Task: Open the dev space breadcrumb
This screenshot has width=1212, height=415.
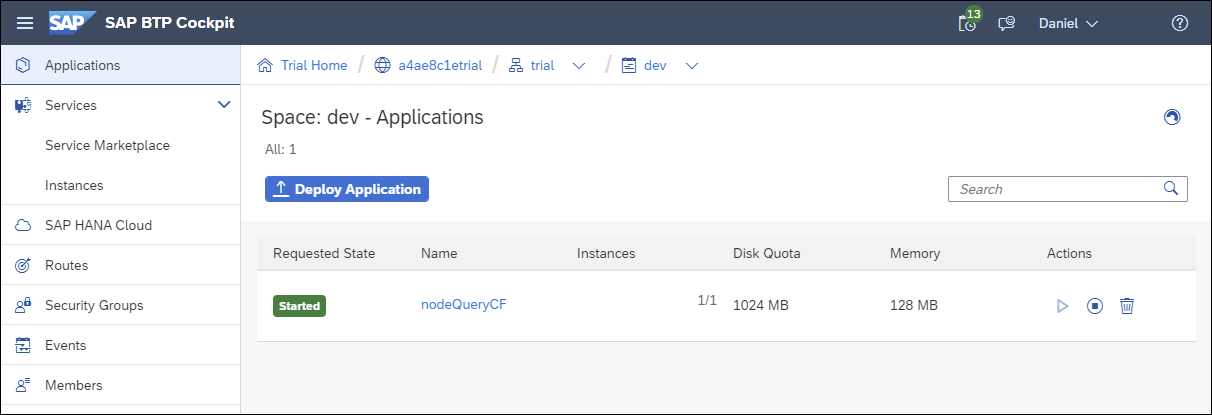Action: [655, 65]
